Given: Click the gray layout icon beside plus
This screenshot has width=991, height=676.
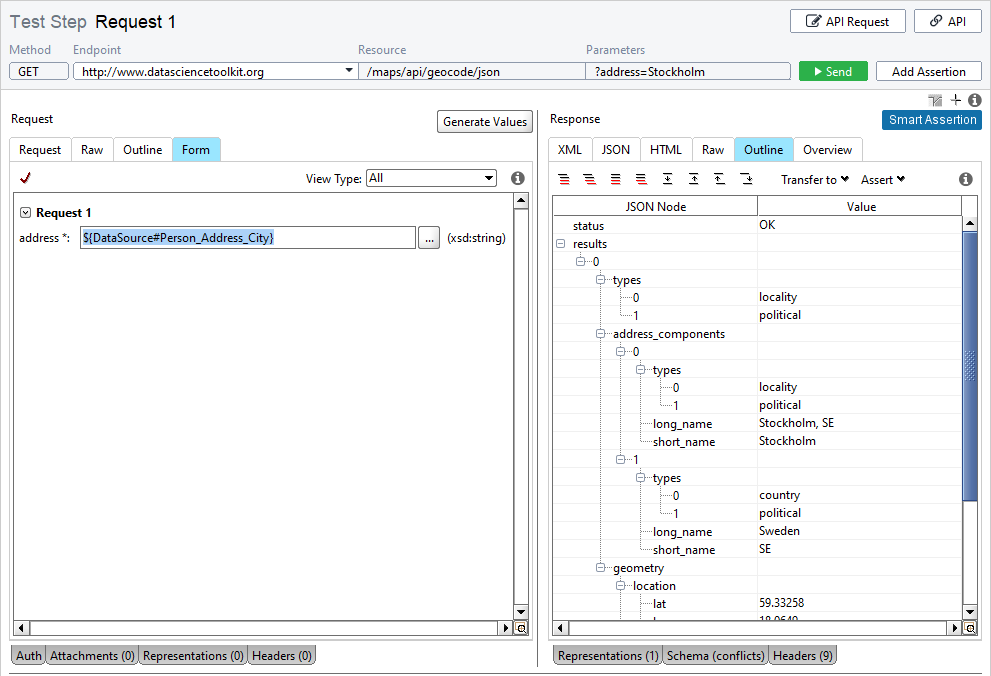Looking at the screenshot, I should 935,100.
